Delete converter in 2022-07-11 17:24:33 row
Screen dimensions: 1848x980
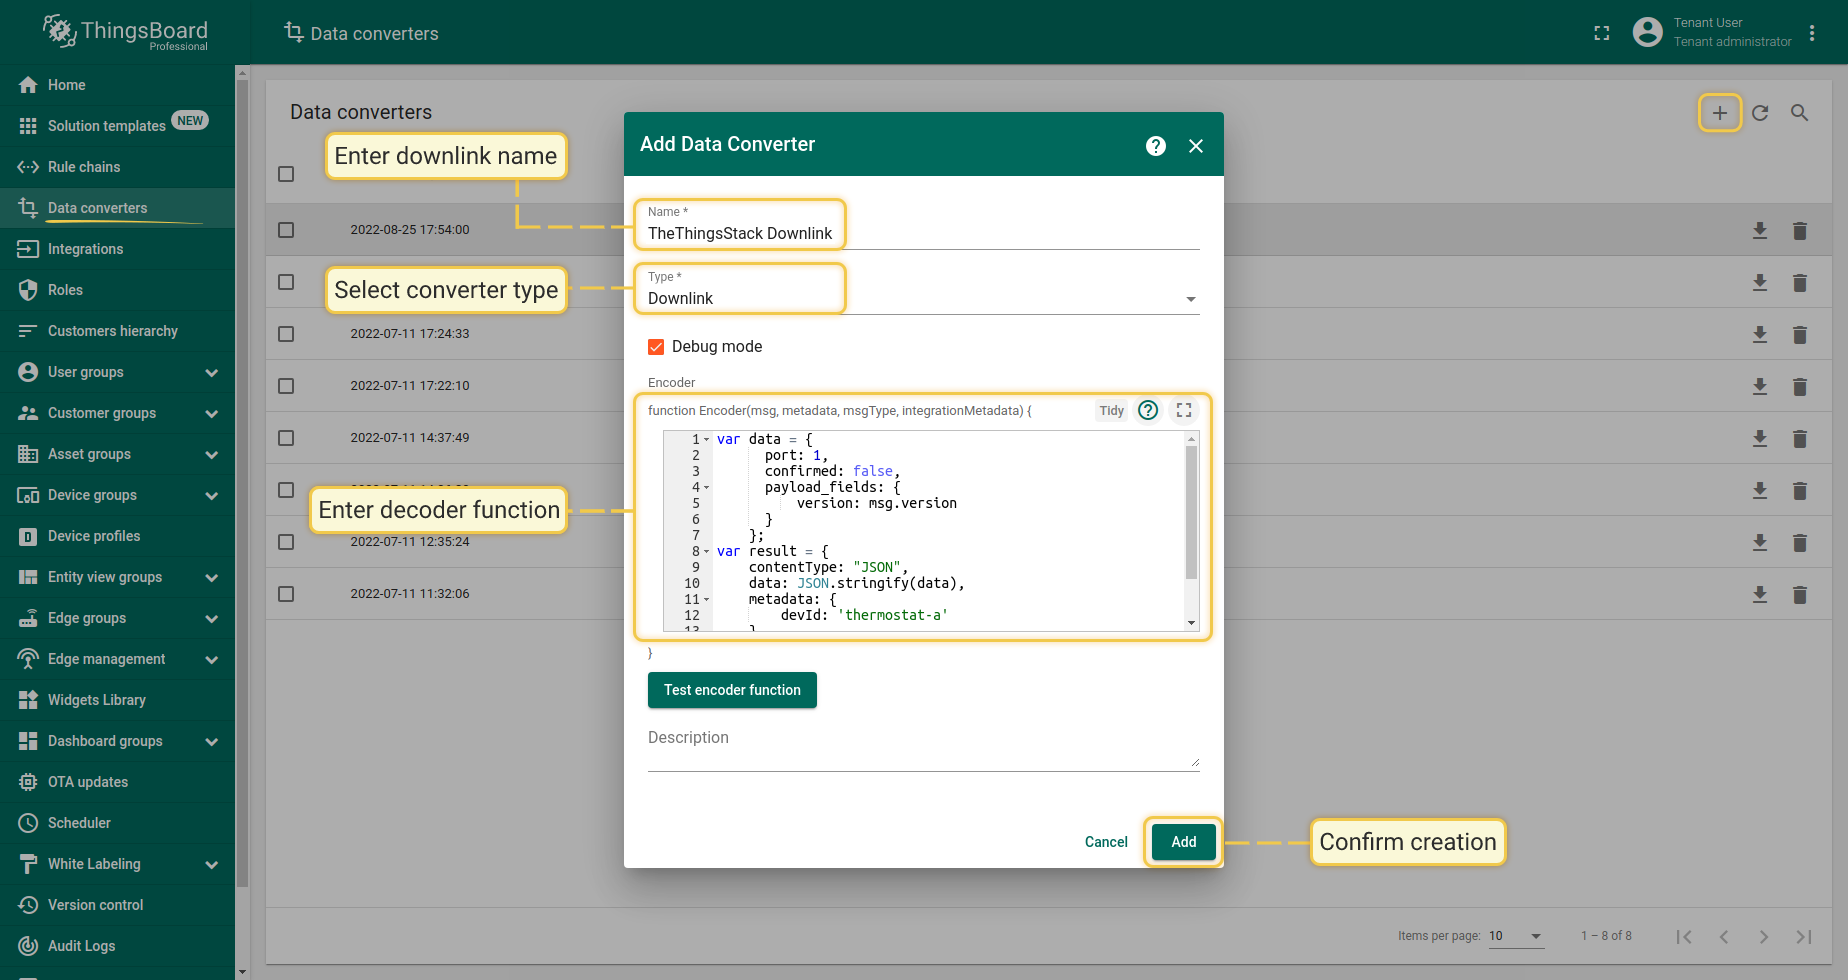click(x=1800, y=335)
